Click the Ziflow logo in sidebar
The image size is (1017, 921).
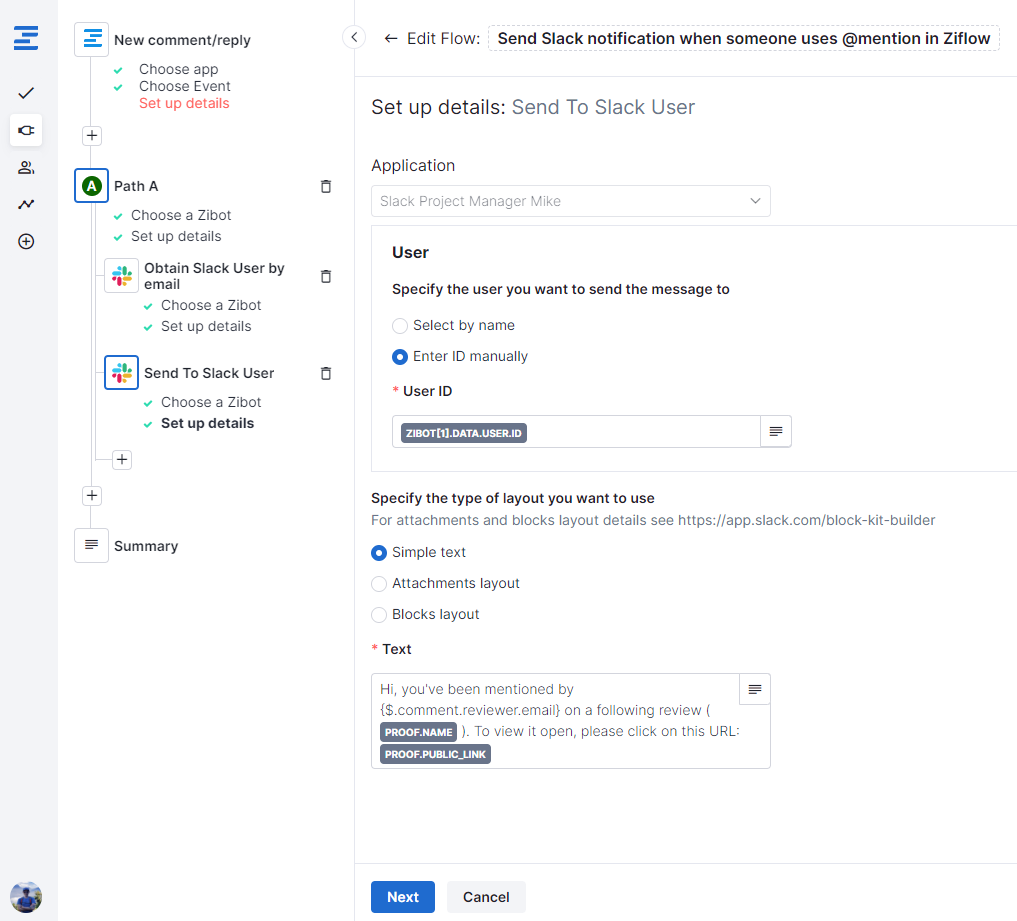[x=26, y=39]
